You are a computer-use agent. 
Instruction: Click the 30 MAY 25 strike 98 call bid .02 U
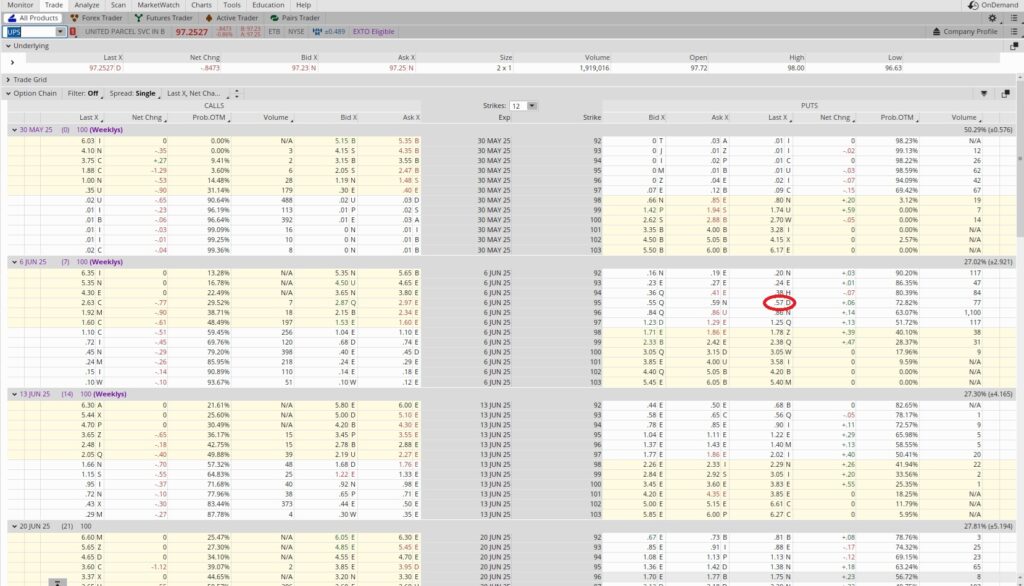pyautogui.click(x=347, y=201)
